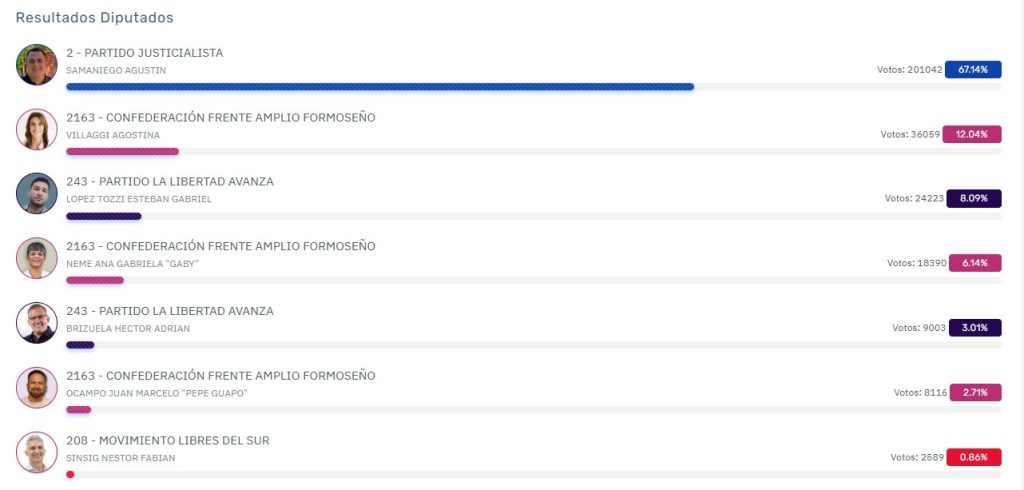Click Villaggi Agostina's pink progress bar
The height and width of the screenshot is (490, 1024).
(x=122, y=152)
